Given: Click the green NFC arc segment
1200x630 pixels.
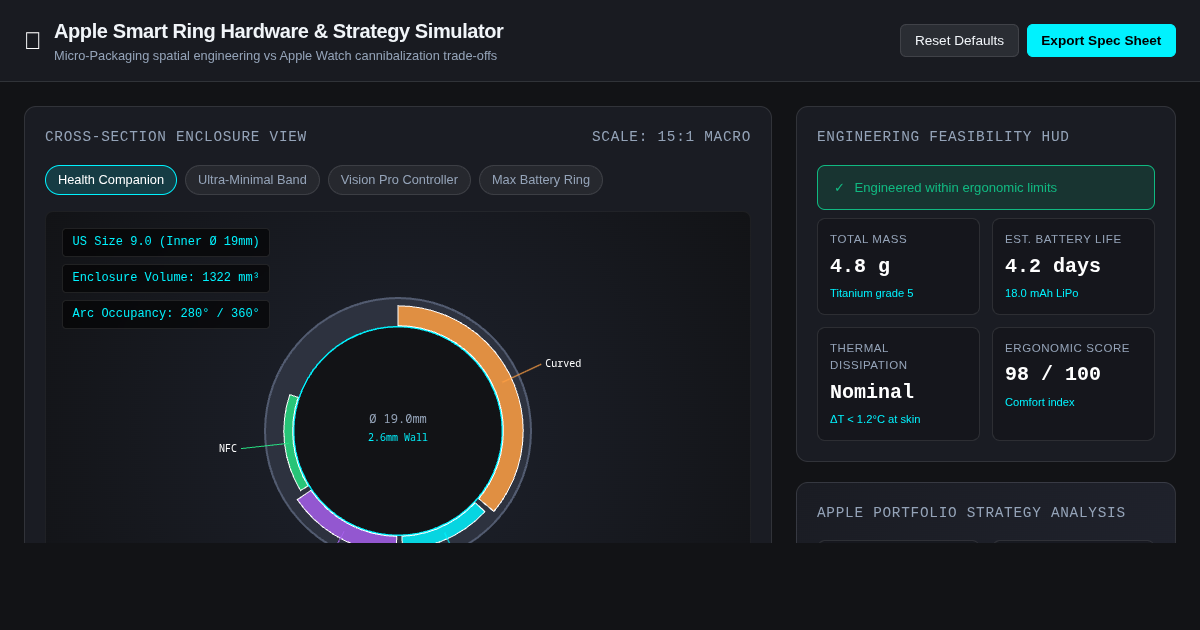Looking at the screenshot, I should [x=292, y=445].
